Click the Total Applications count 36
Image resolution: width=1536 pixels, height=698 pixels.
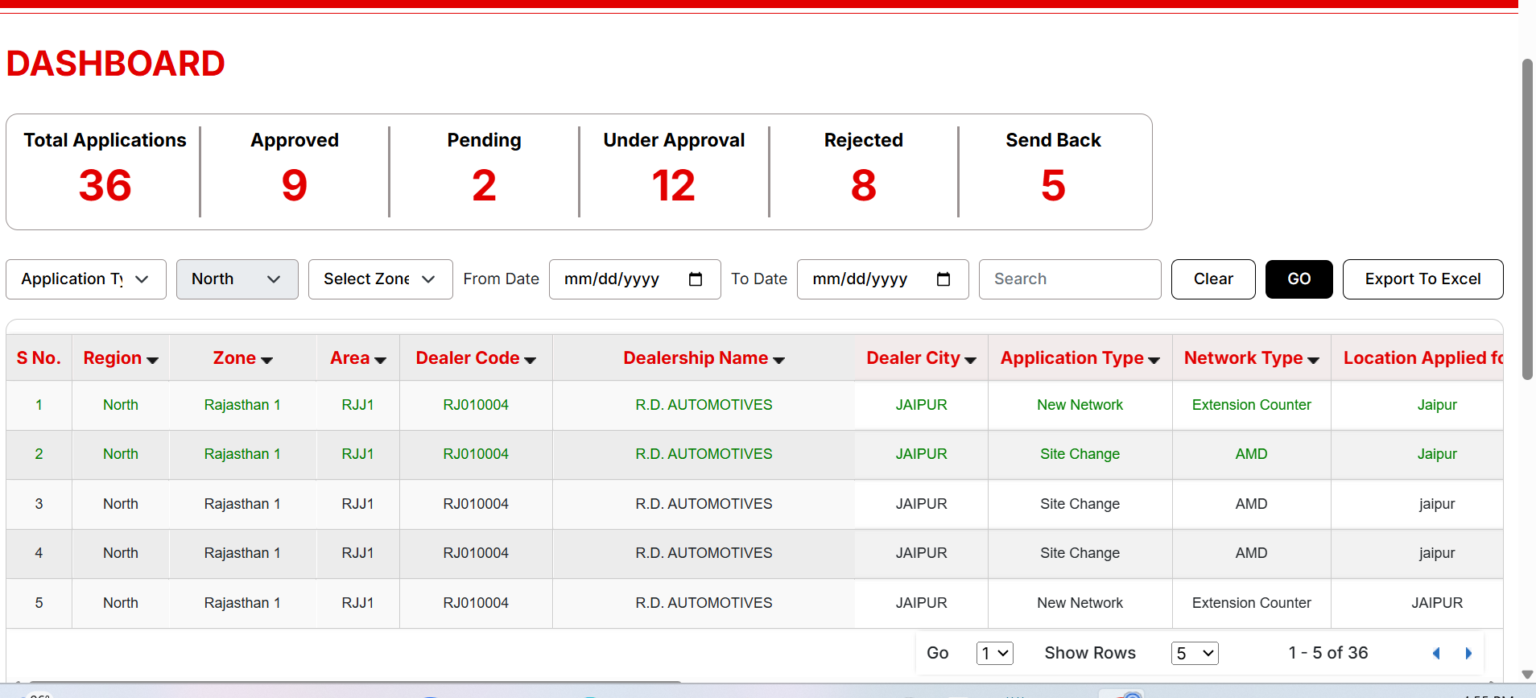pyautogui.click(x=105, y=186)
